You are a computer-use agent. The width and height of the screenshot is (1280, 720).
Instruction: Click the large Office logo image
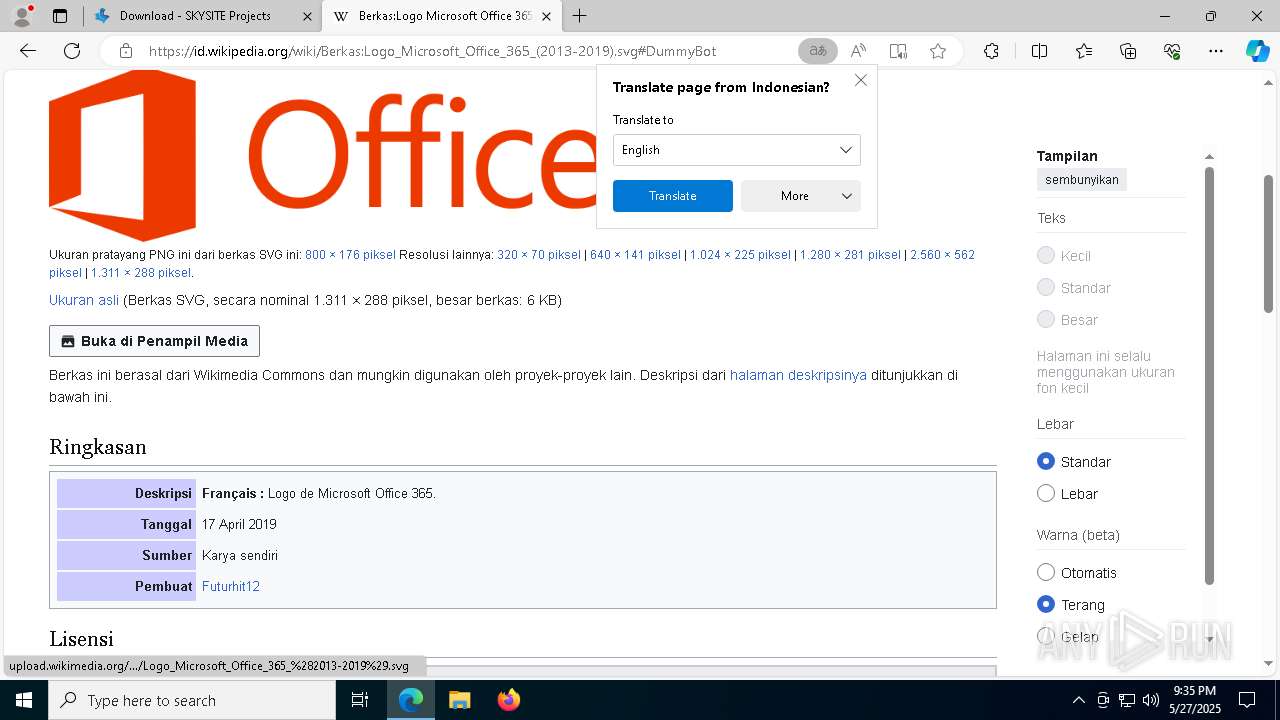coord(322,155)
